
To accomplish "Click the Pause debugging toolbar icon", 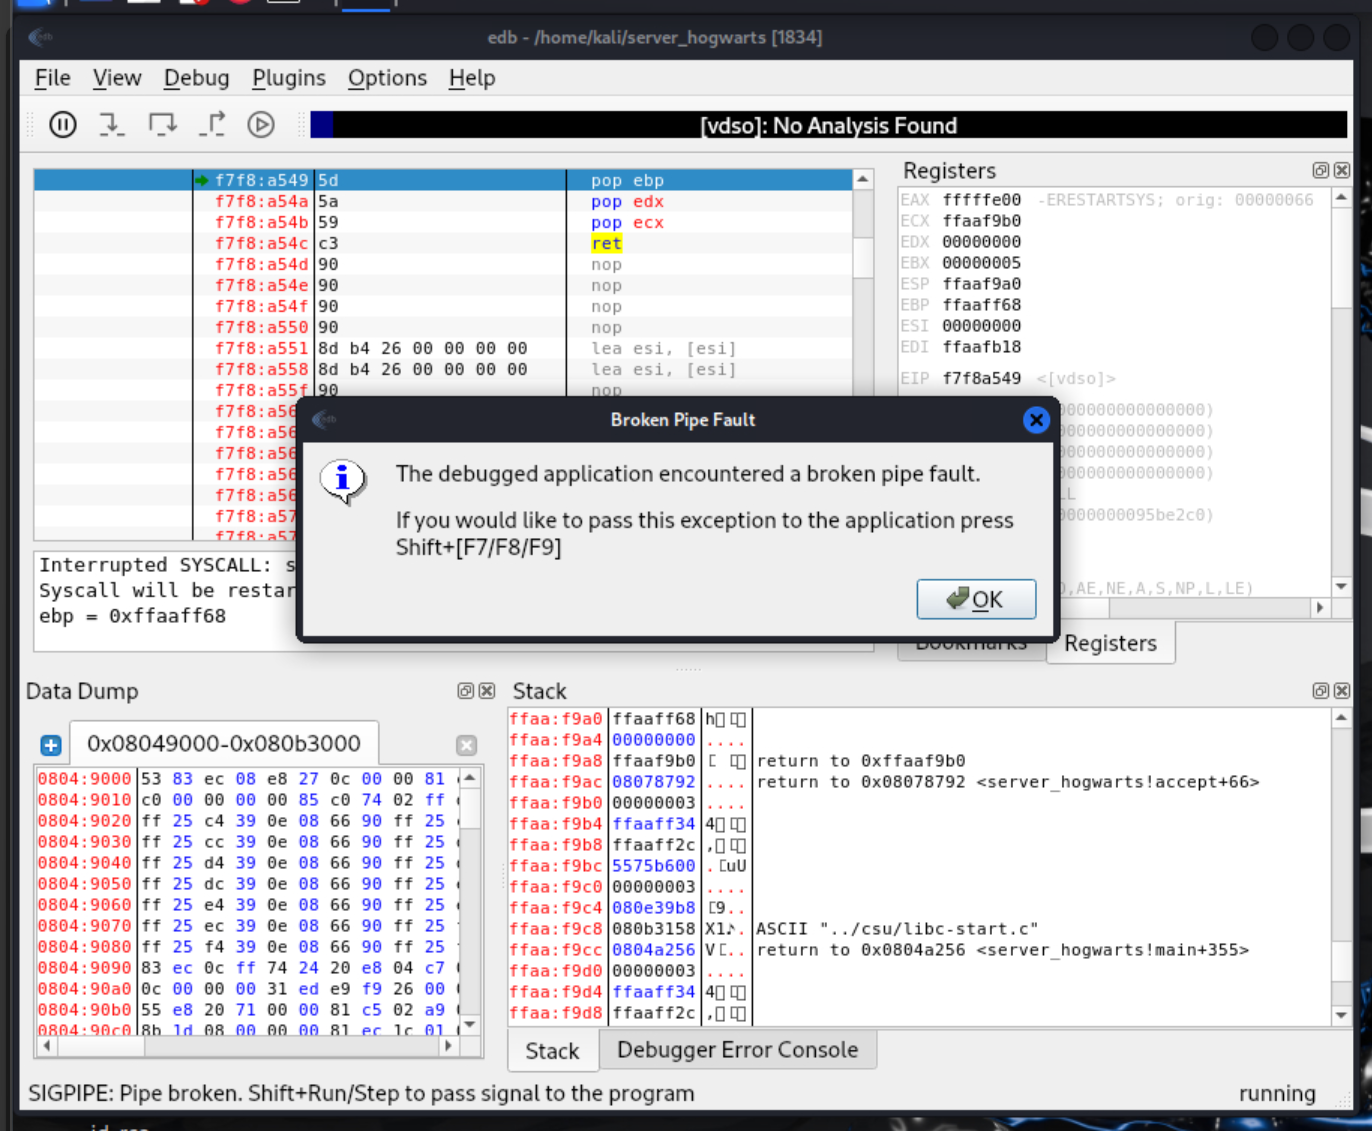I will 63,124.
